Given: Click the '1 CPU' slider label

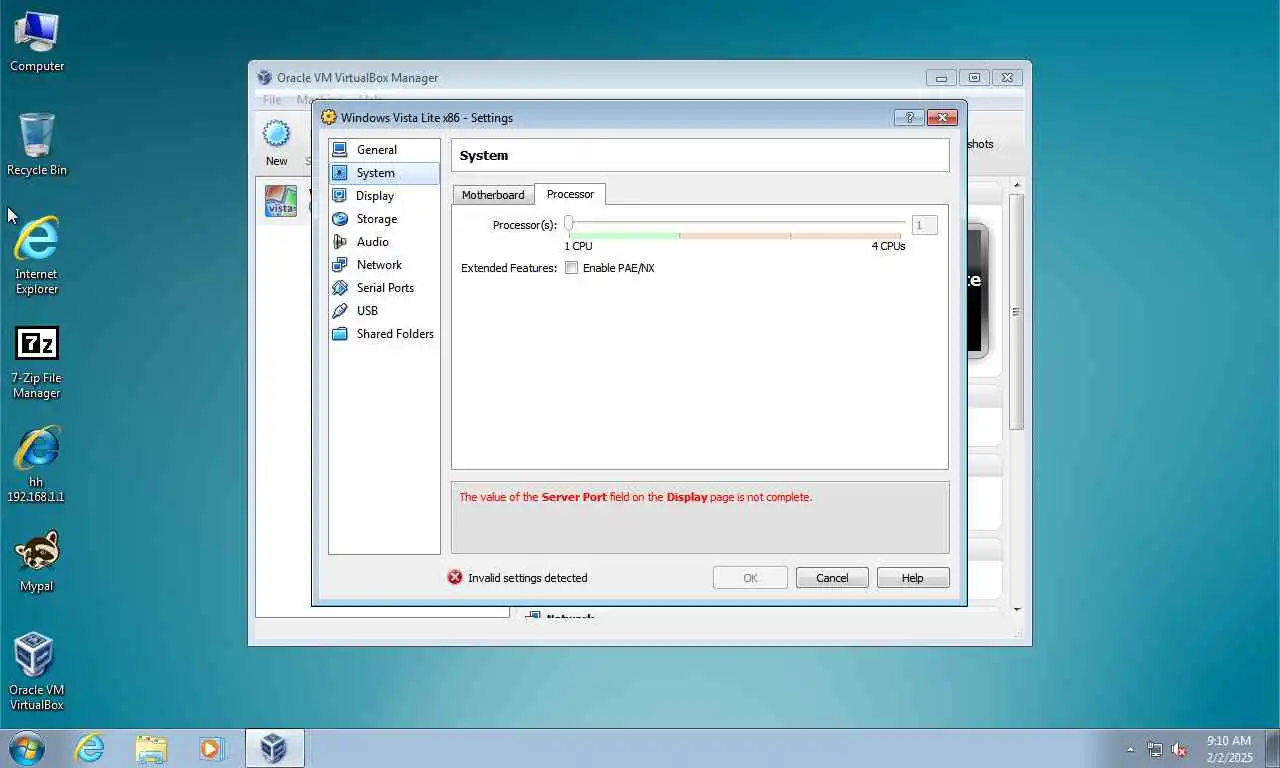Looking at the screenshot, I should (x=578, y=246).
